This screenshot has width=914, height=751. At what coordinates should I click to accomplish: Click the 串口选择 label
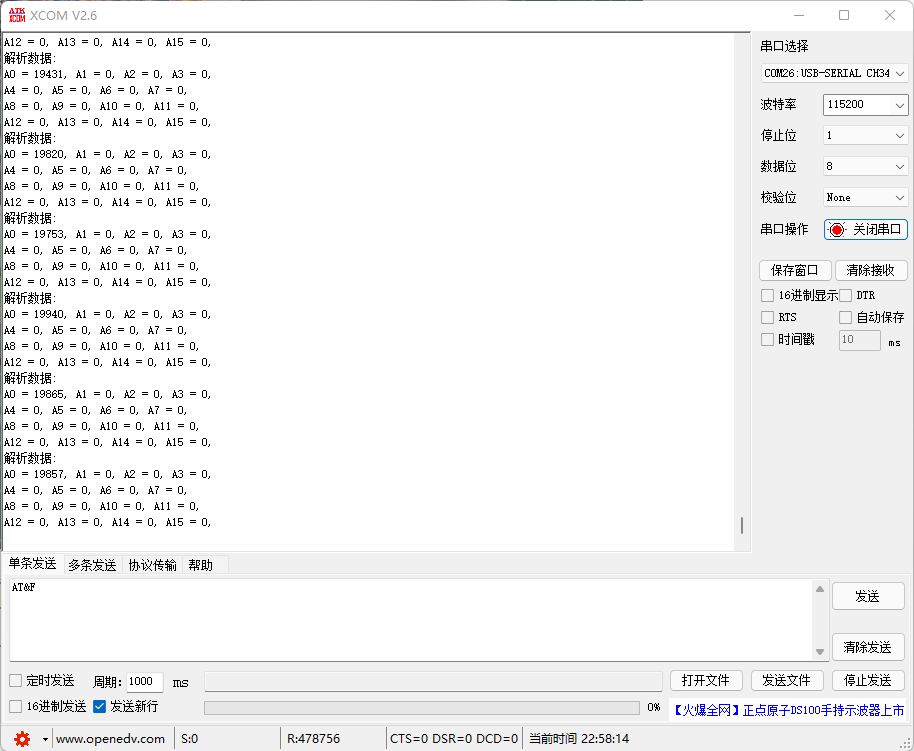click(785, 46)
